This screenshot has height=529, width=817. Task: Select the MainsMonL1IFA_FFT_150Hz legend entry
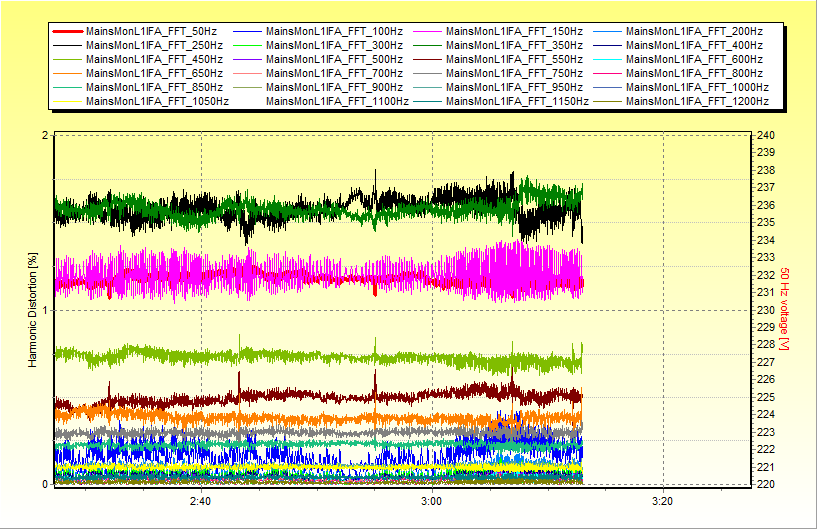coord(514,32)
